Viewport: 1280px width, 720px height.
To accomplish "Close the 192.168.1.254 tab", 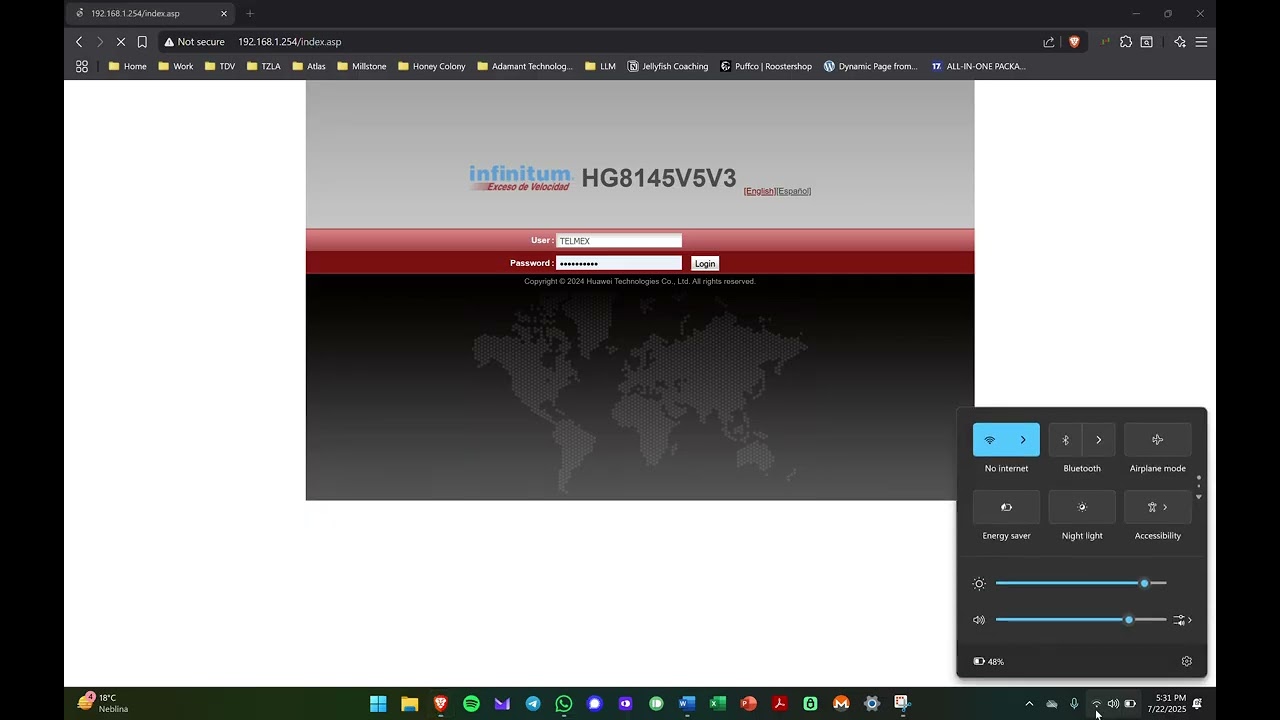I will (x=224, y=13).
